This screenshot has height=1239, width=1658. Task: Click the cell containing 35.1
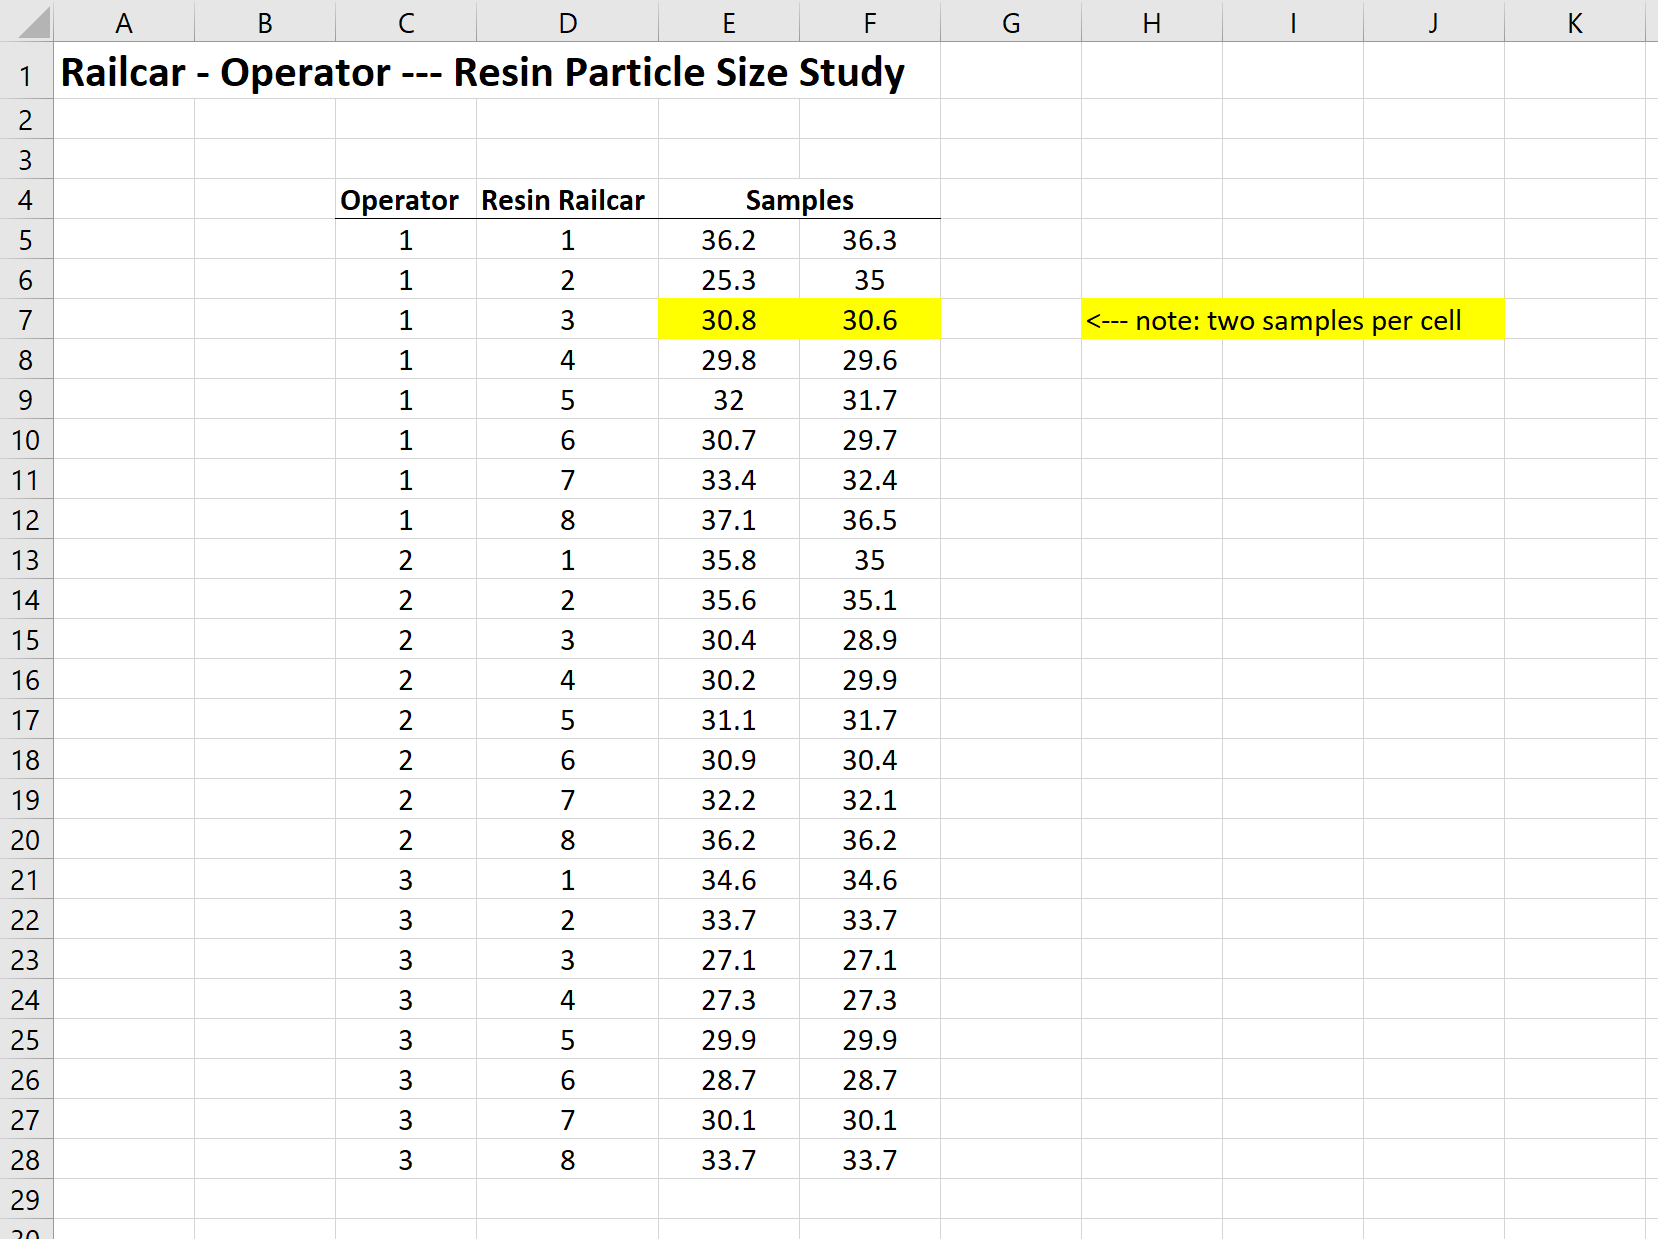870,600
